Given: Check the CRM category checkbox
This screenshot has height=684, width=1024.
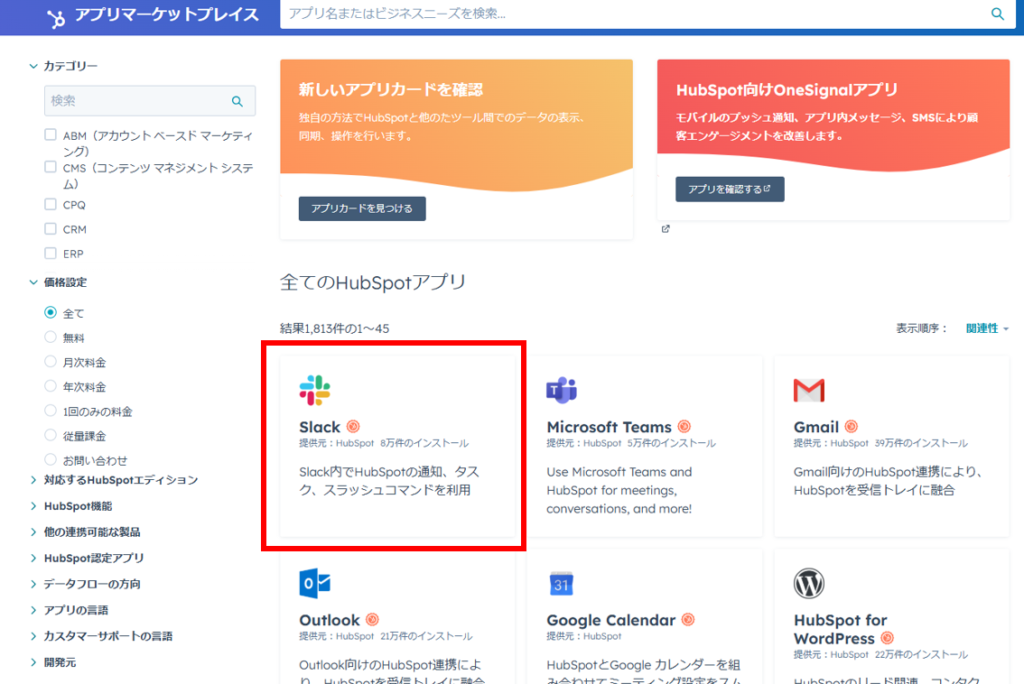Looking at the screenshot, I should coord(50,229).
